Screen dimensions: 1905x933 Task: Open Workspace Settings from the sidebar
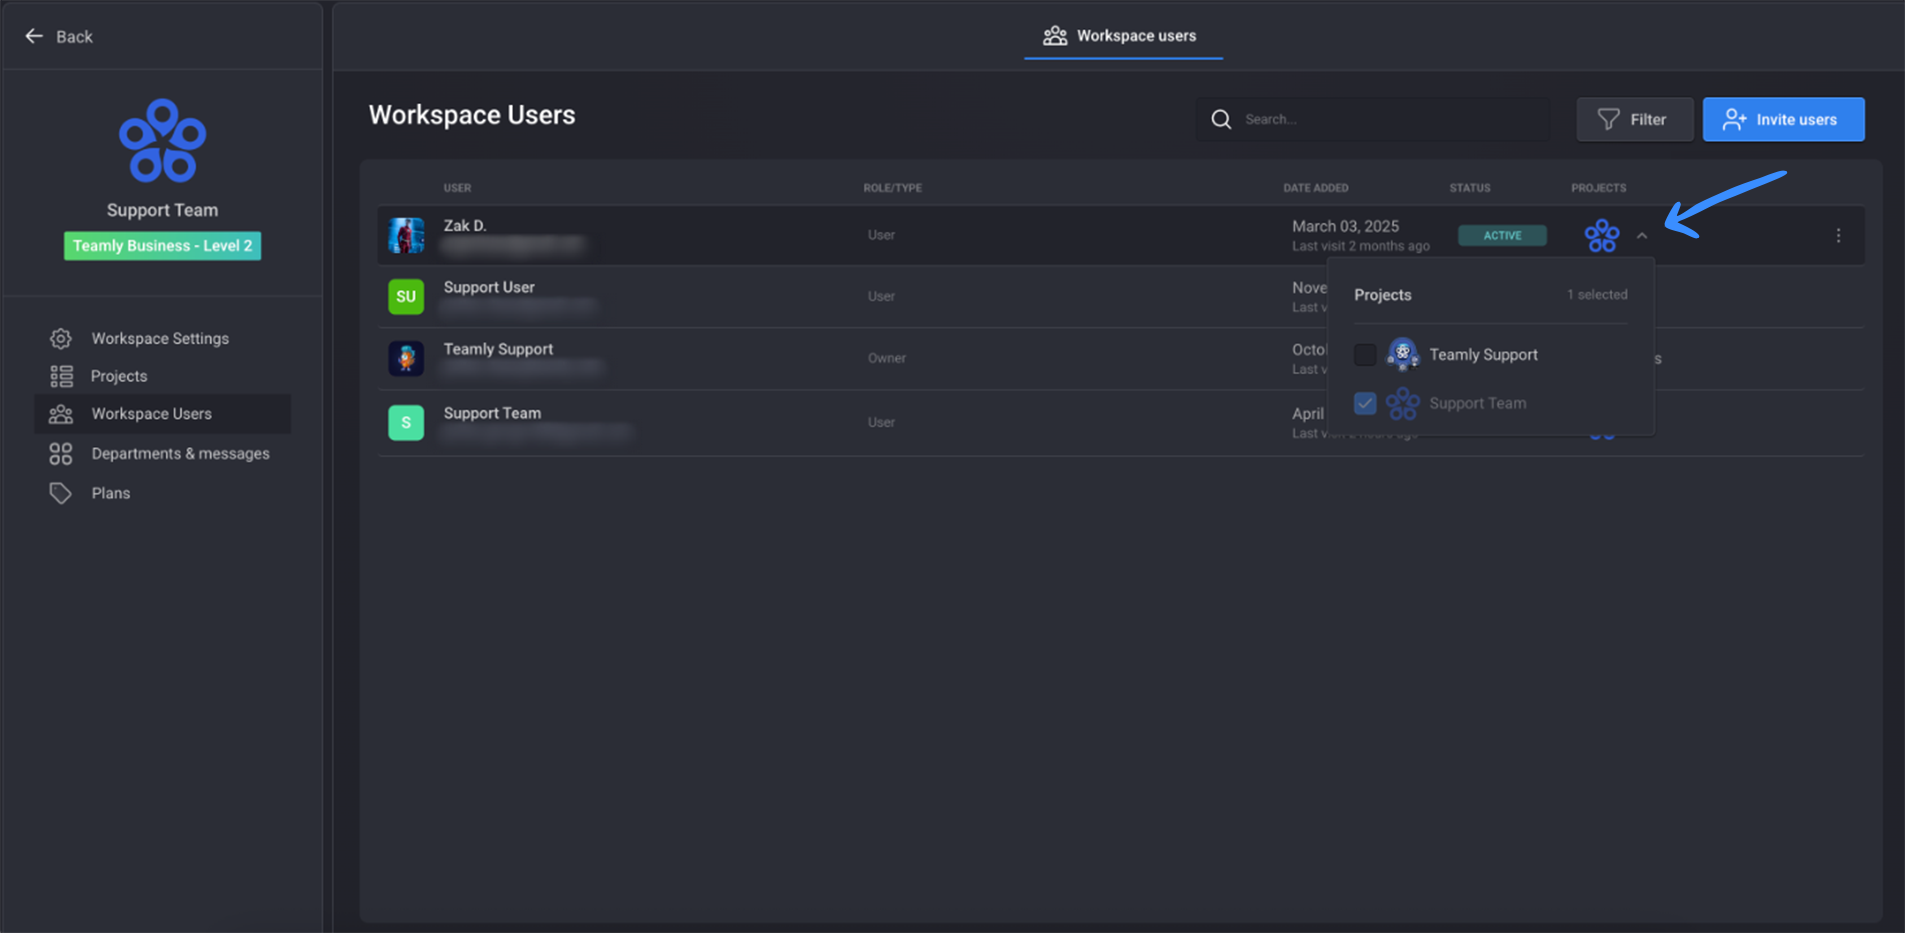pos(160,338)
